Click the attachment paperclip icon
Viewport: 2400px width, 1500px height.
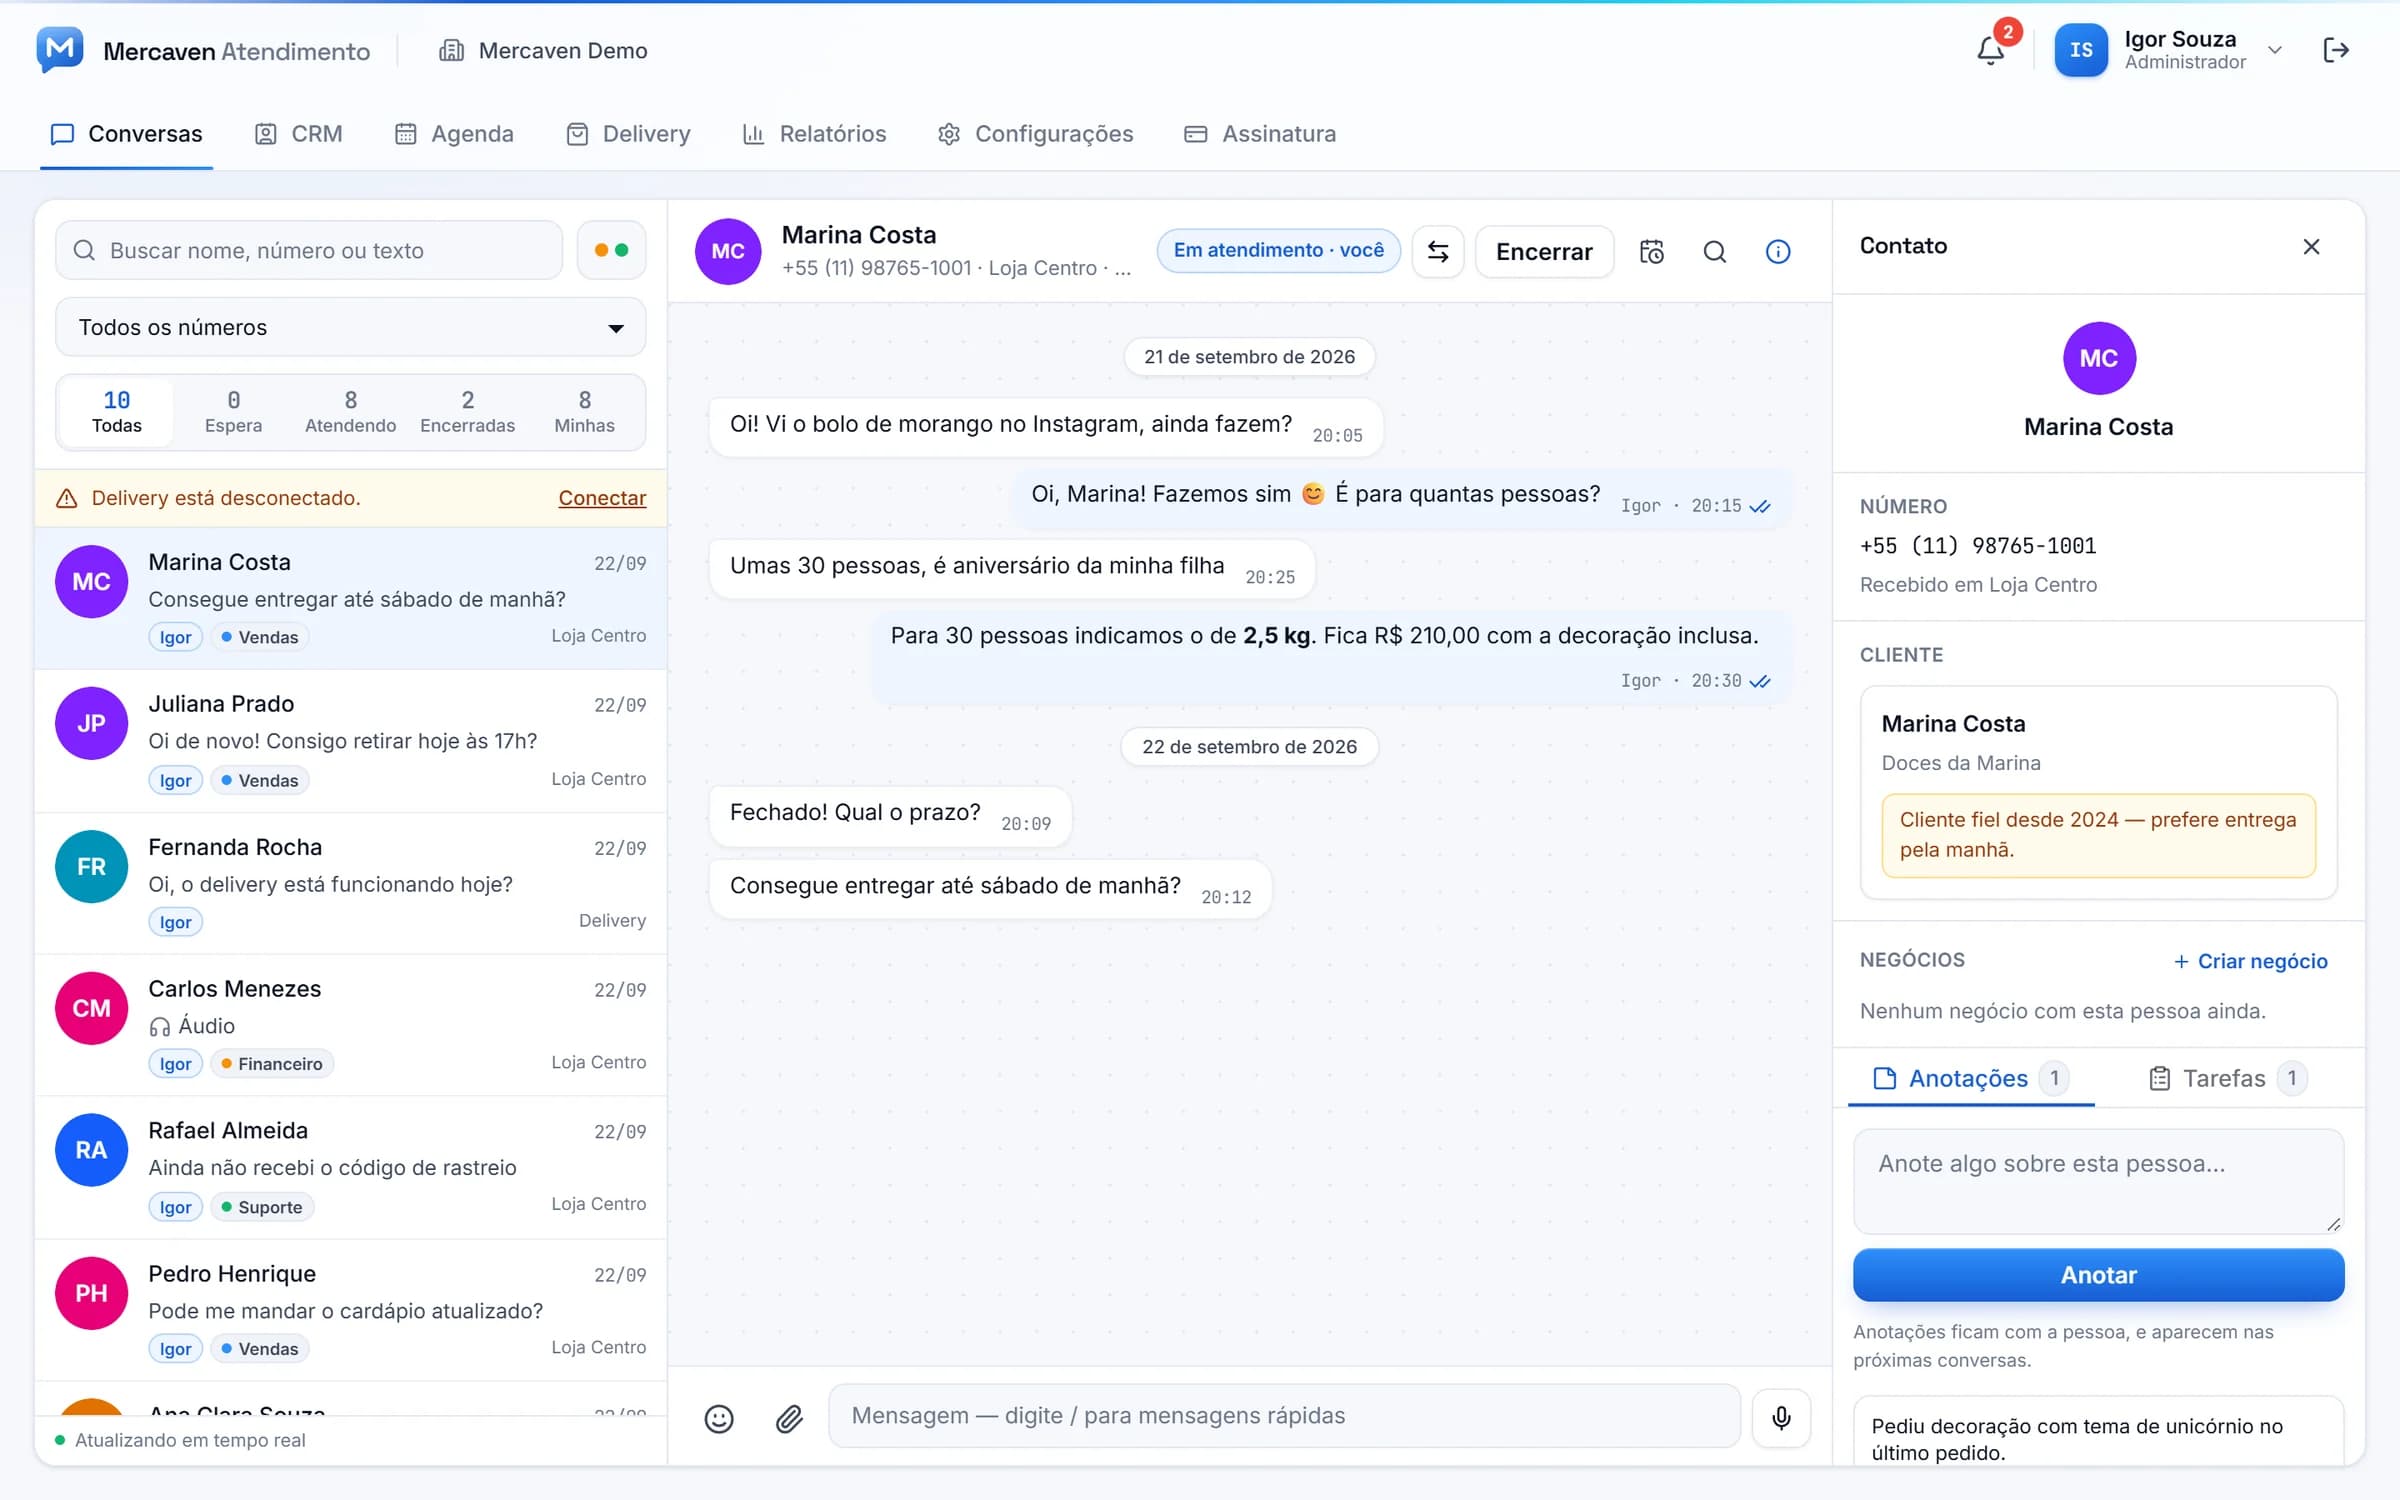(790, 1418)
